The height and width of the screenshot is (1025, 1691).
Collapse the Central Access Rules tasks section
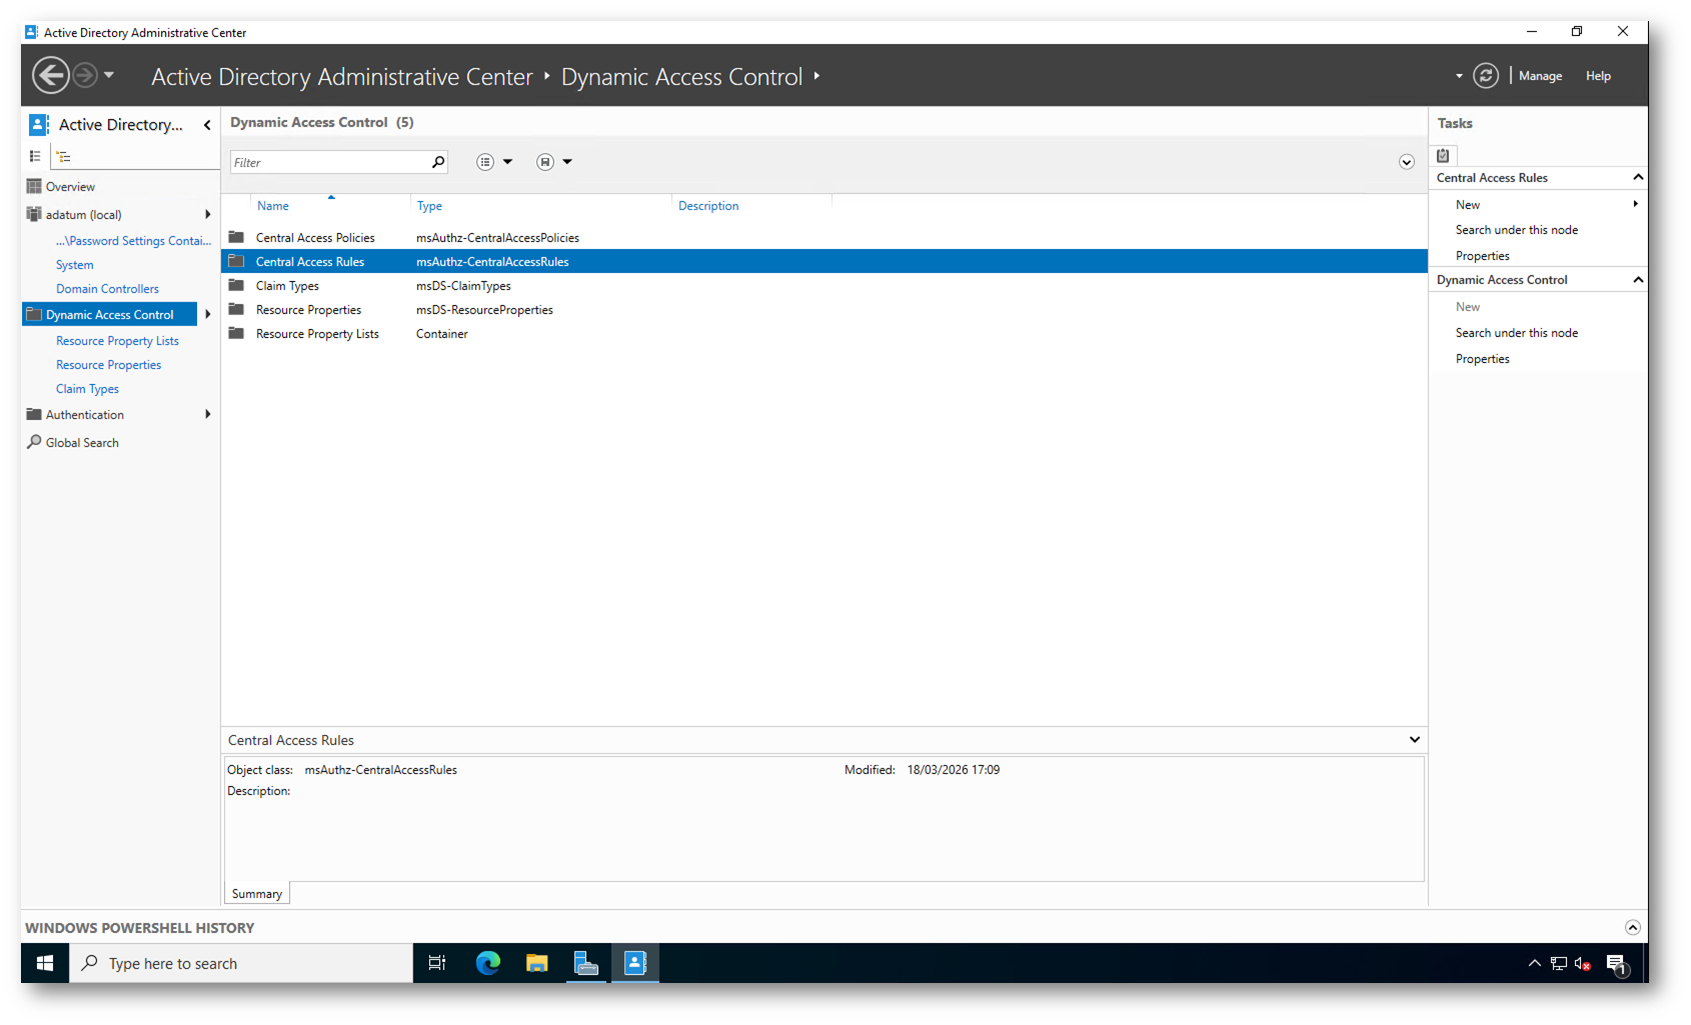click(1637, 178)
